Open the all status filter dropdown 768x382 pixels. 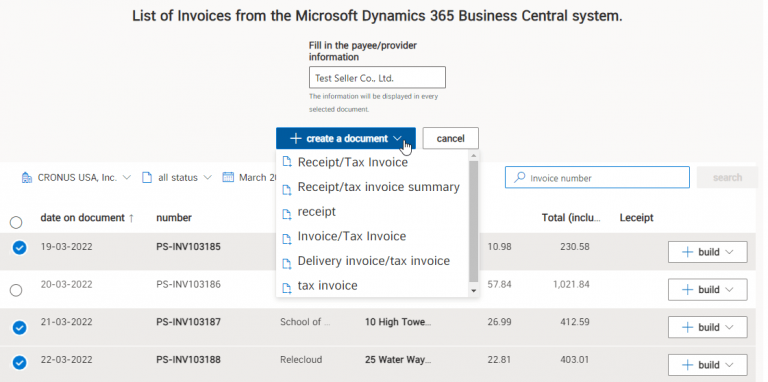click(177, 177)
